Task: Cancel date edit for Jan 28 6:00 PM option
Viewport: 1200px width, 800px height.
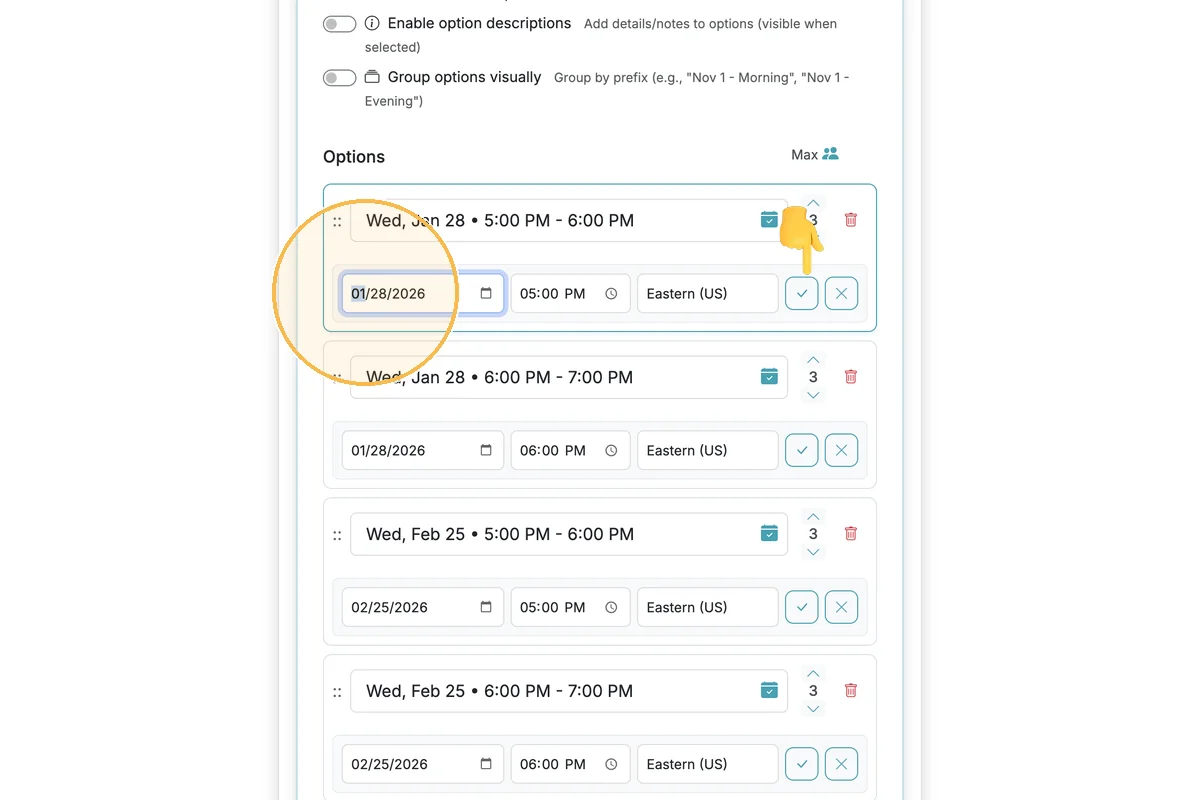Action: [x=841, y=451]
